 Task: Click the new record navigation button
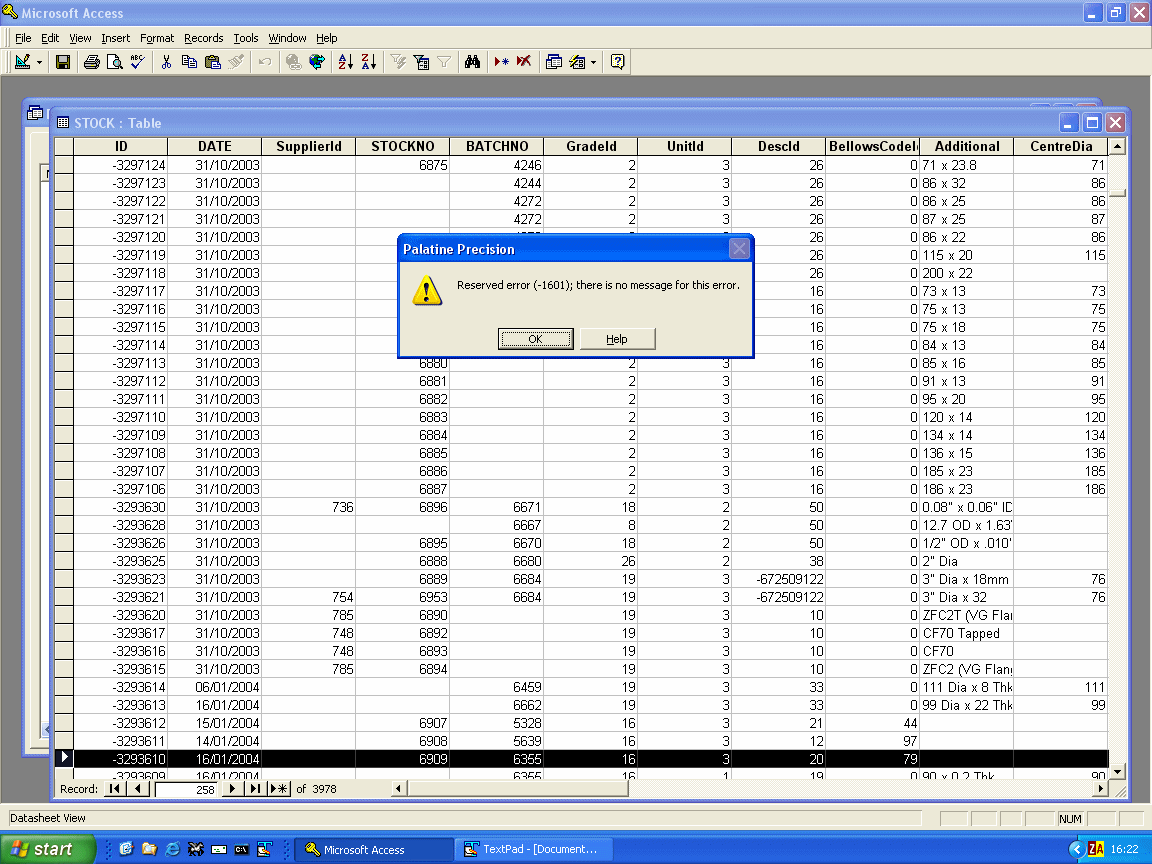[x=278, y=789]
